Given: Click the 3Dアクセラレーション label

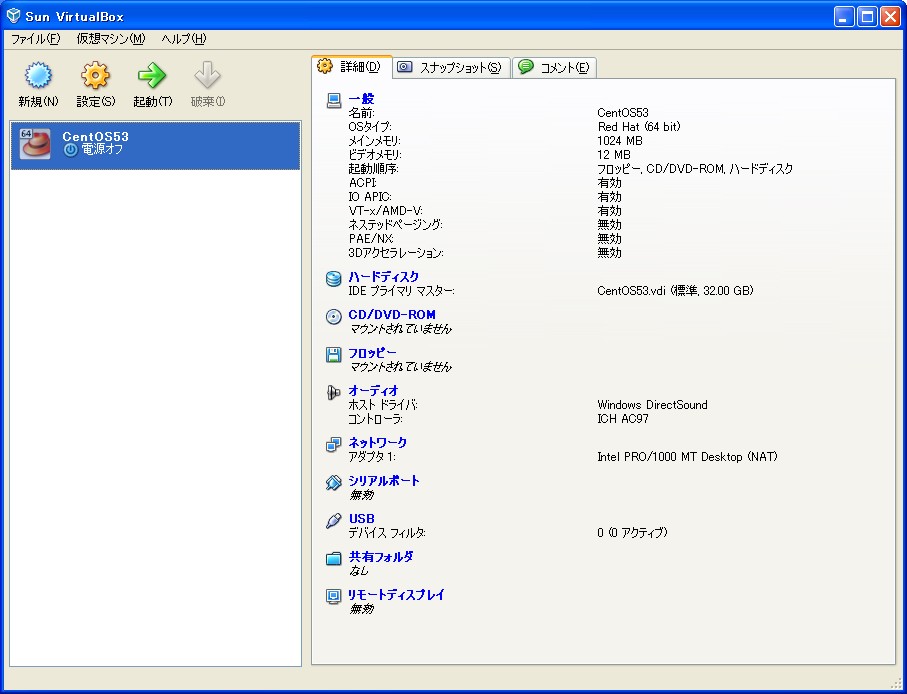Looking at the screenshot, I should tap(396, 253).
